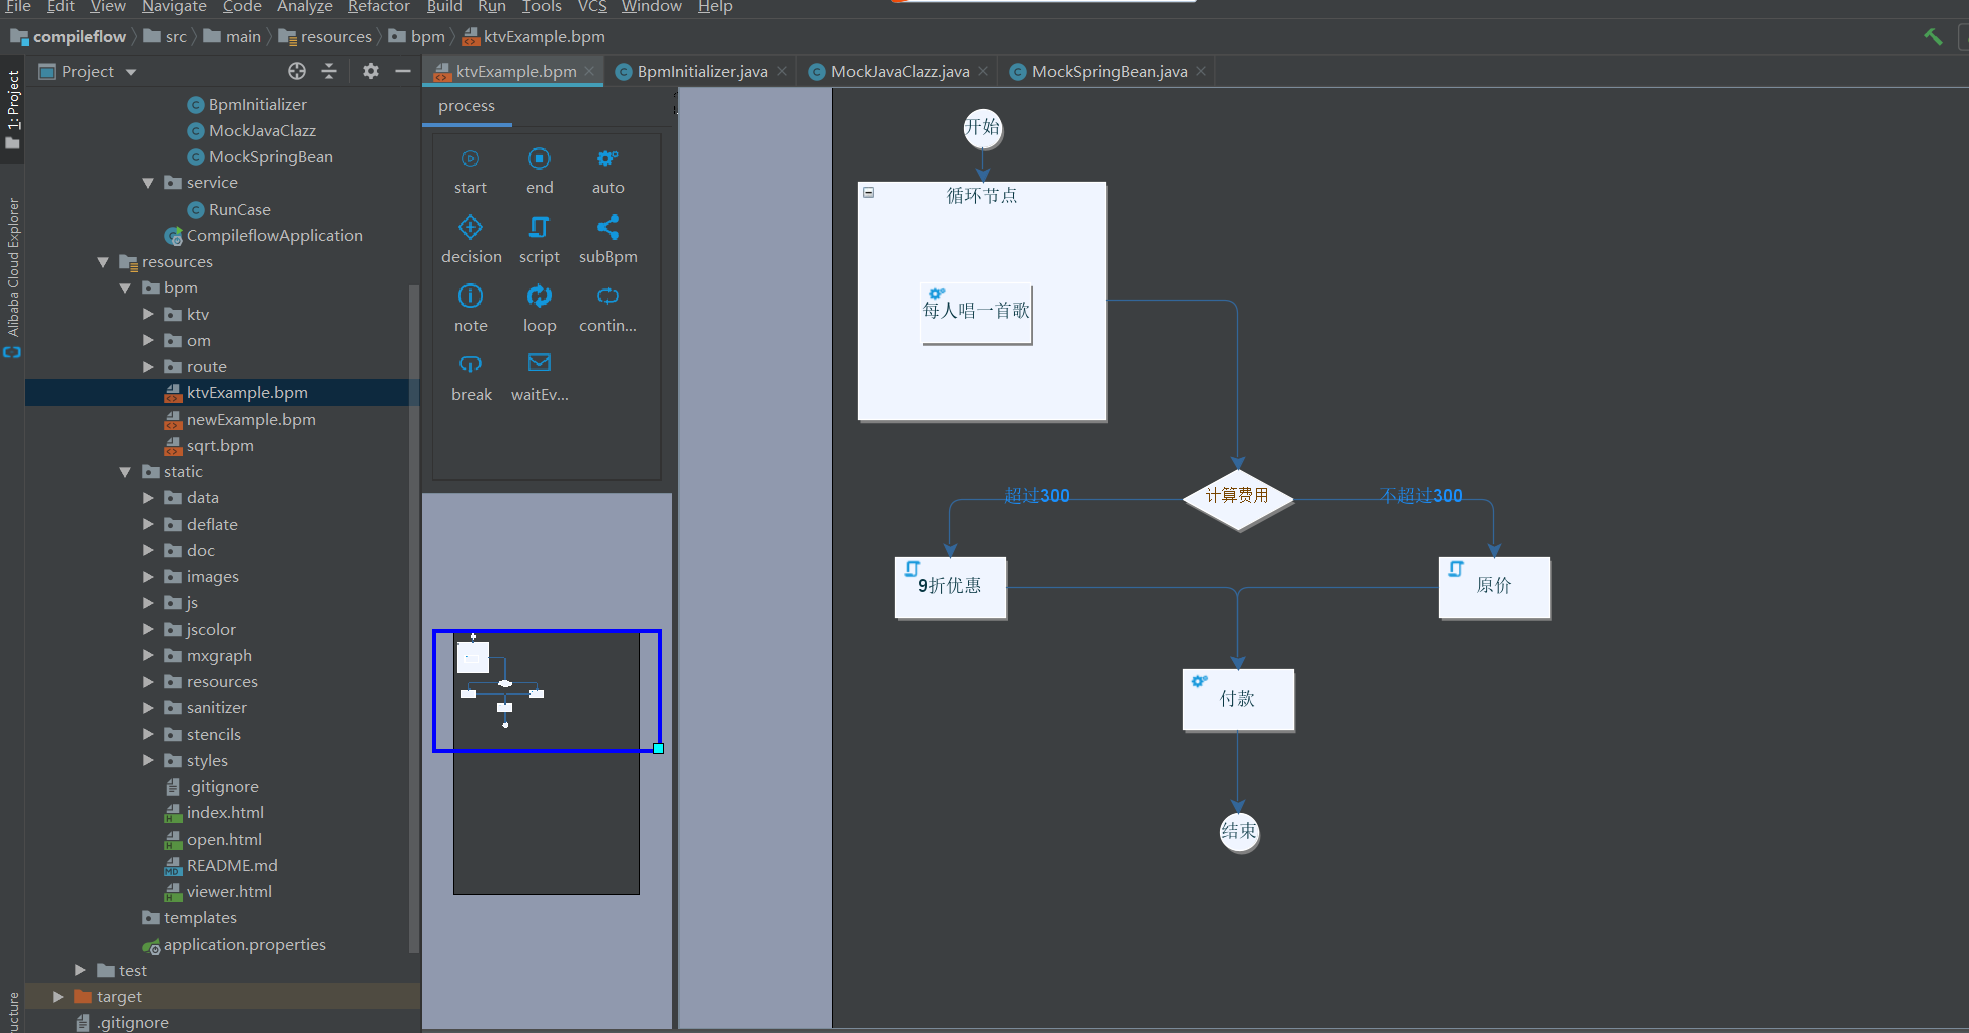The height and width of the screenshot is (1033, 1969).
Task: Select the note tool in the palette
Action: coord(470,307)
